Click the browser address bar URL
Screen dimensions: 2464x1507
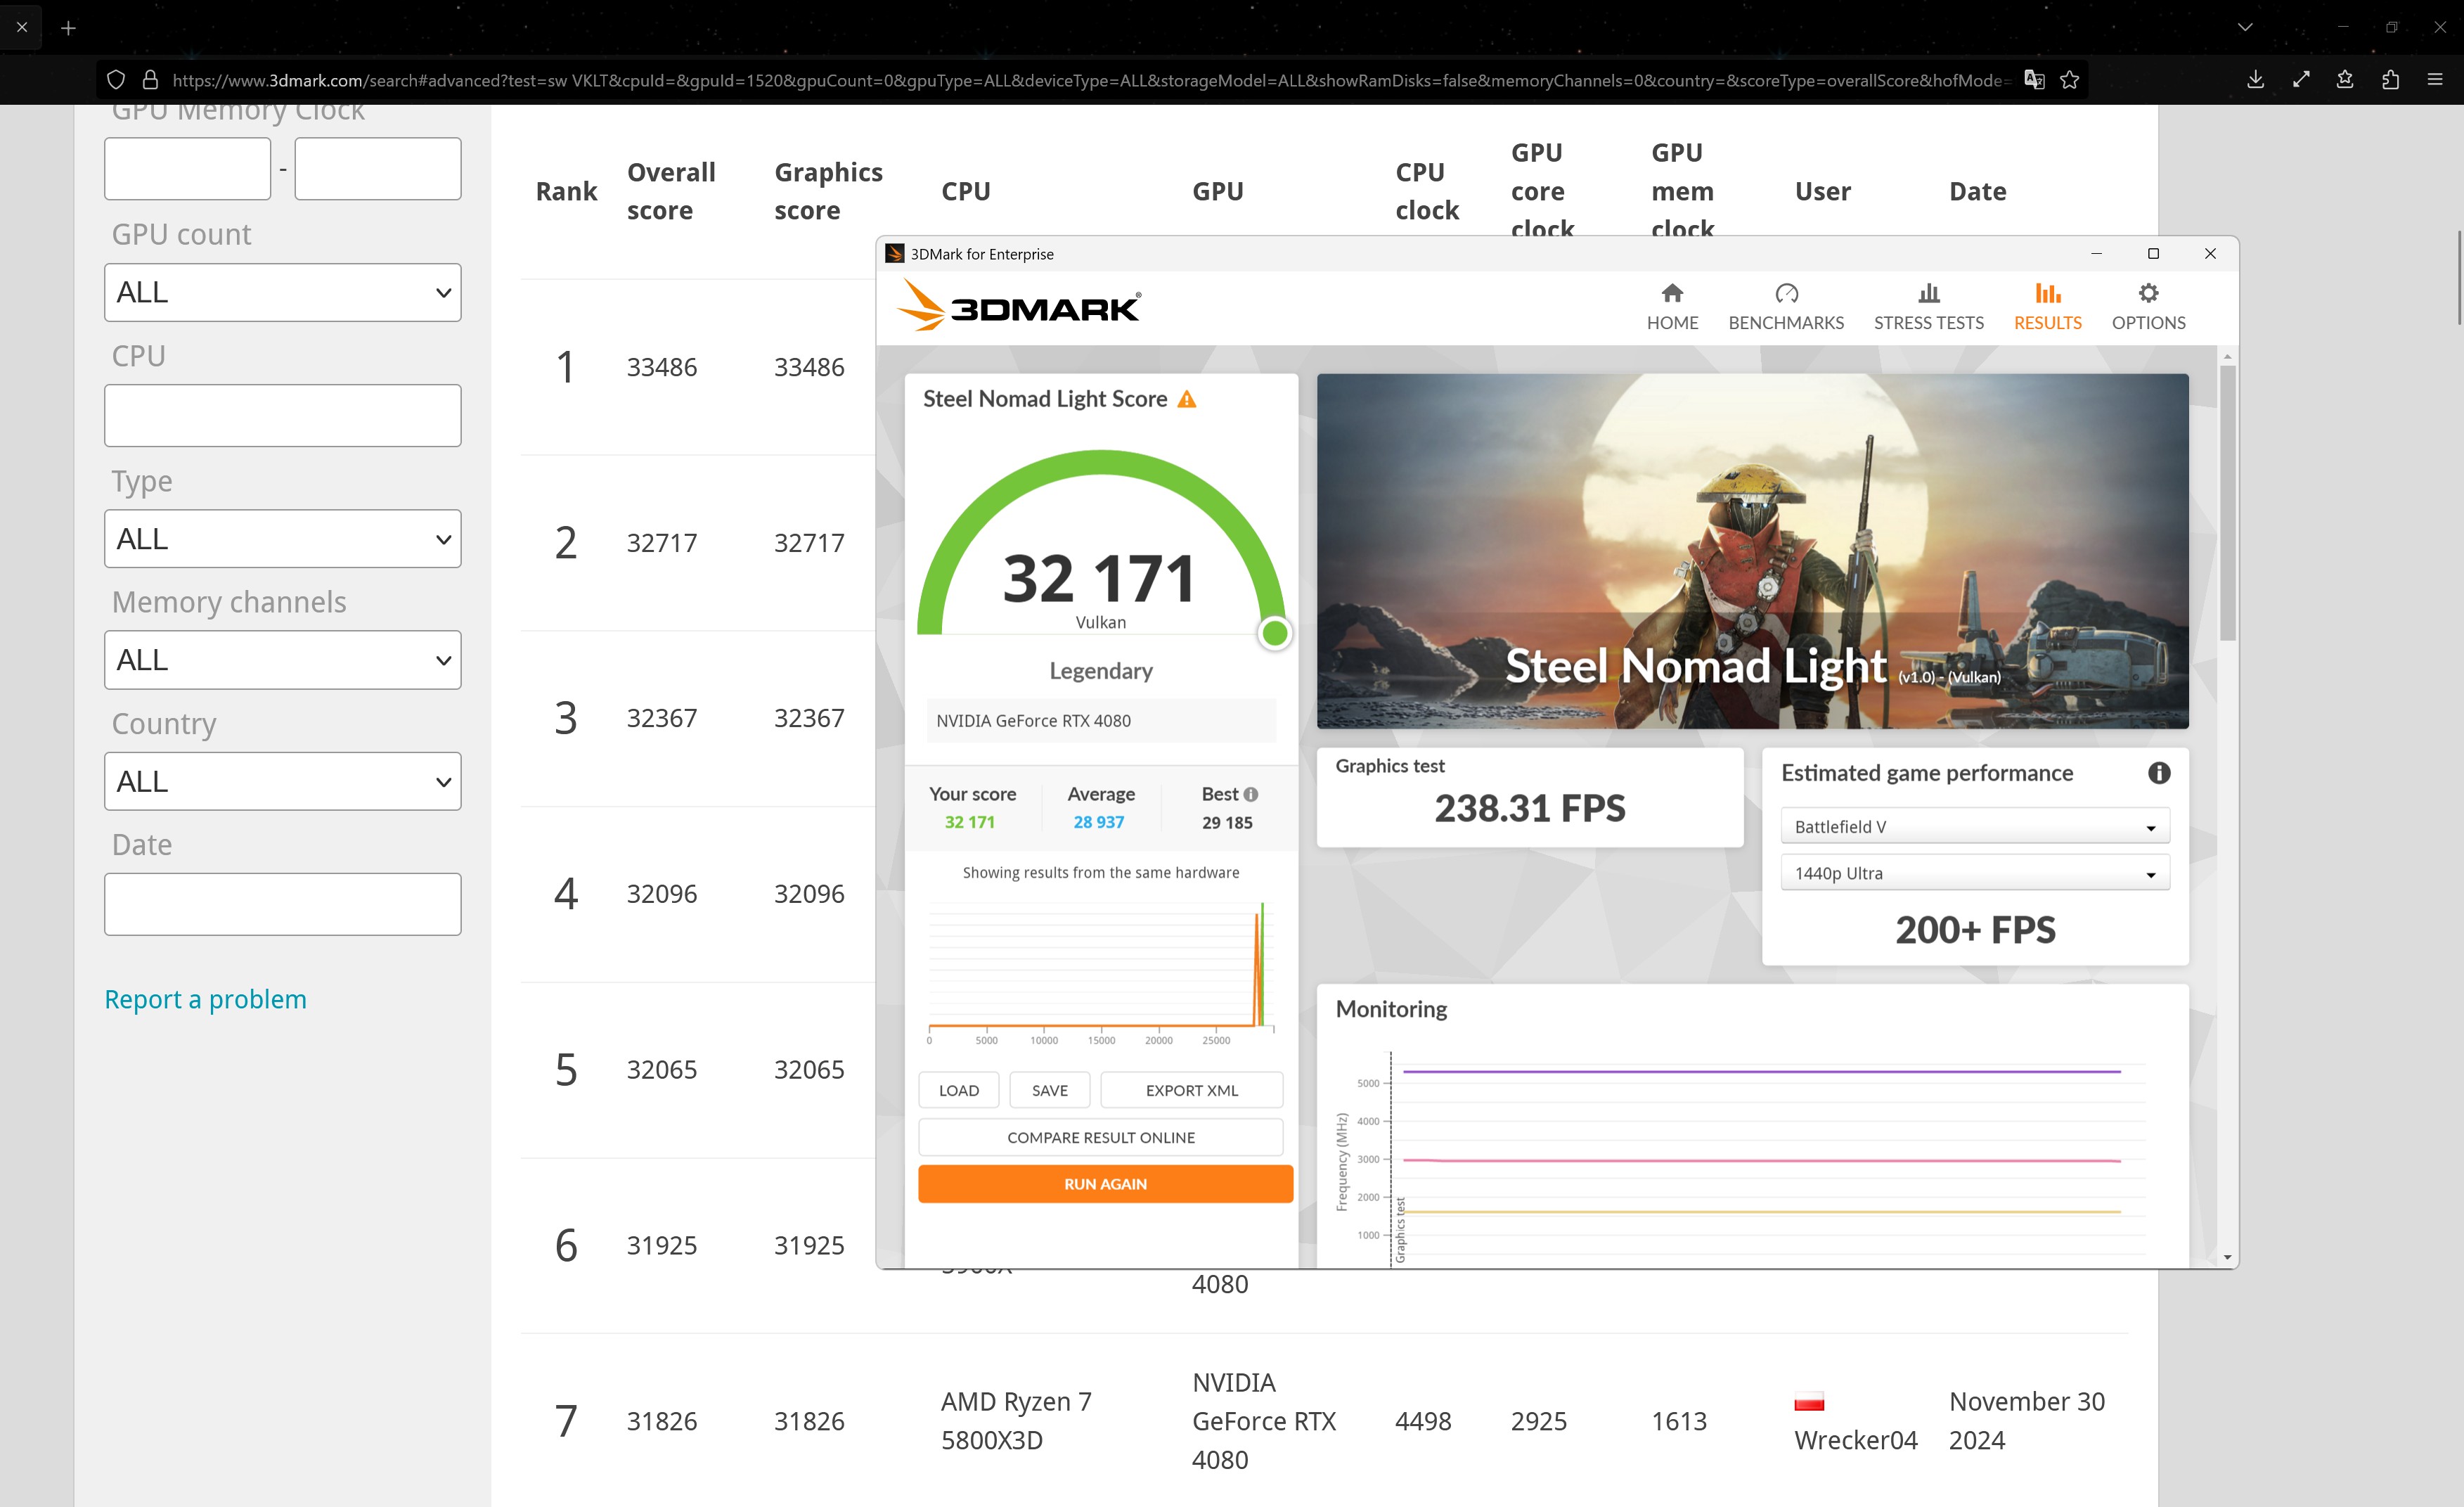pyautogui.click(x=1090, y=80)
